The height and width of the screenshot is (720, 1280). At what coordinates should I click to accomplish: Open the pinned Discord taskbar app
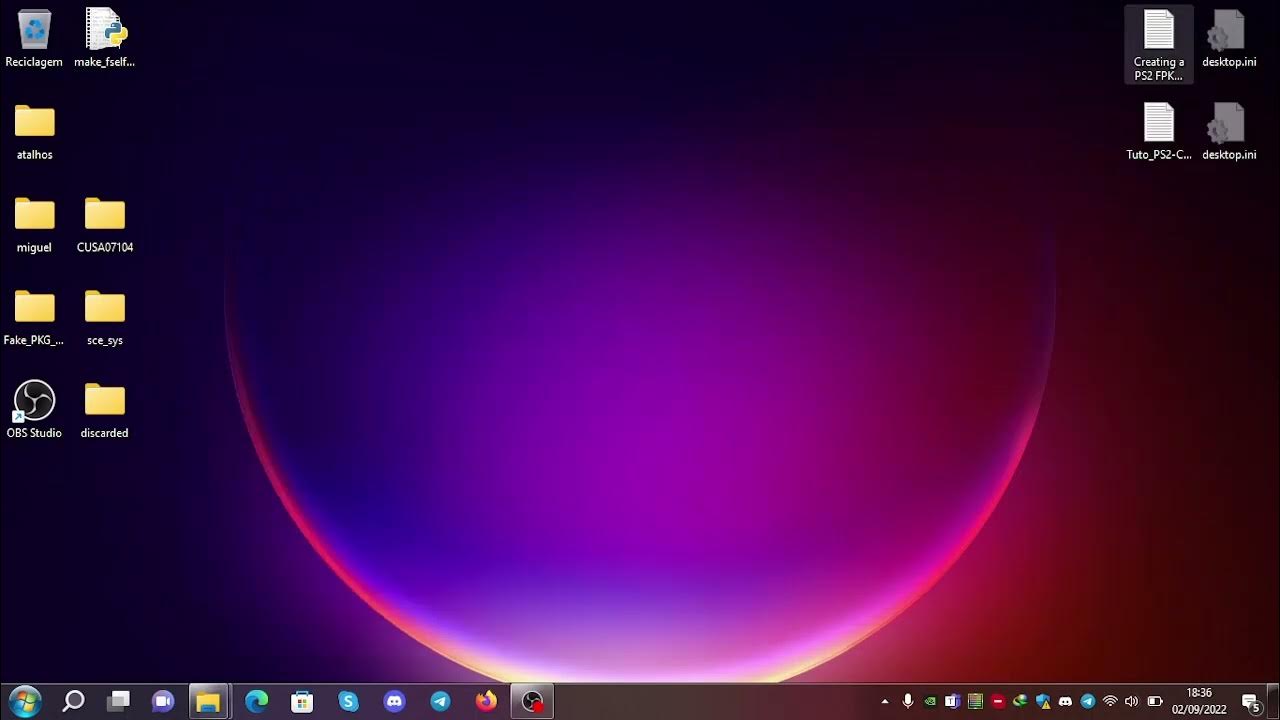(394, 702)
